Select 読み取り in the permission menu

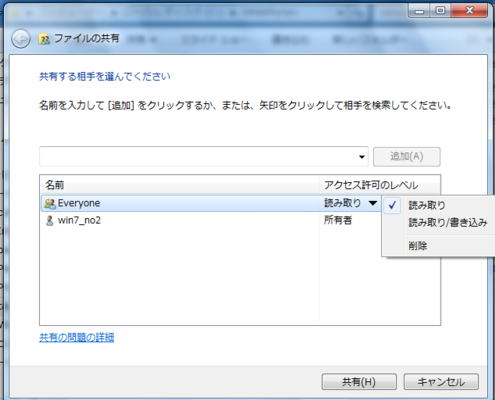coord(427,205)
